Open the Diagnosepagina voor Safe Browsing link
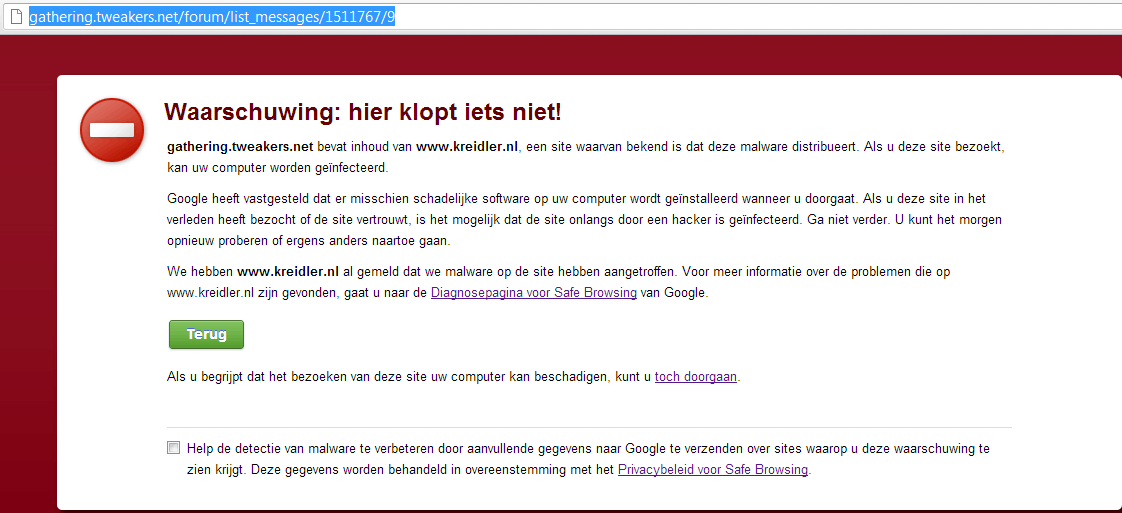Image resolution: width=1122 pixels, height=513 pixels. 534,293
